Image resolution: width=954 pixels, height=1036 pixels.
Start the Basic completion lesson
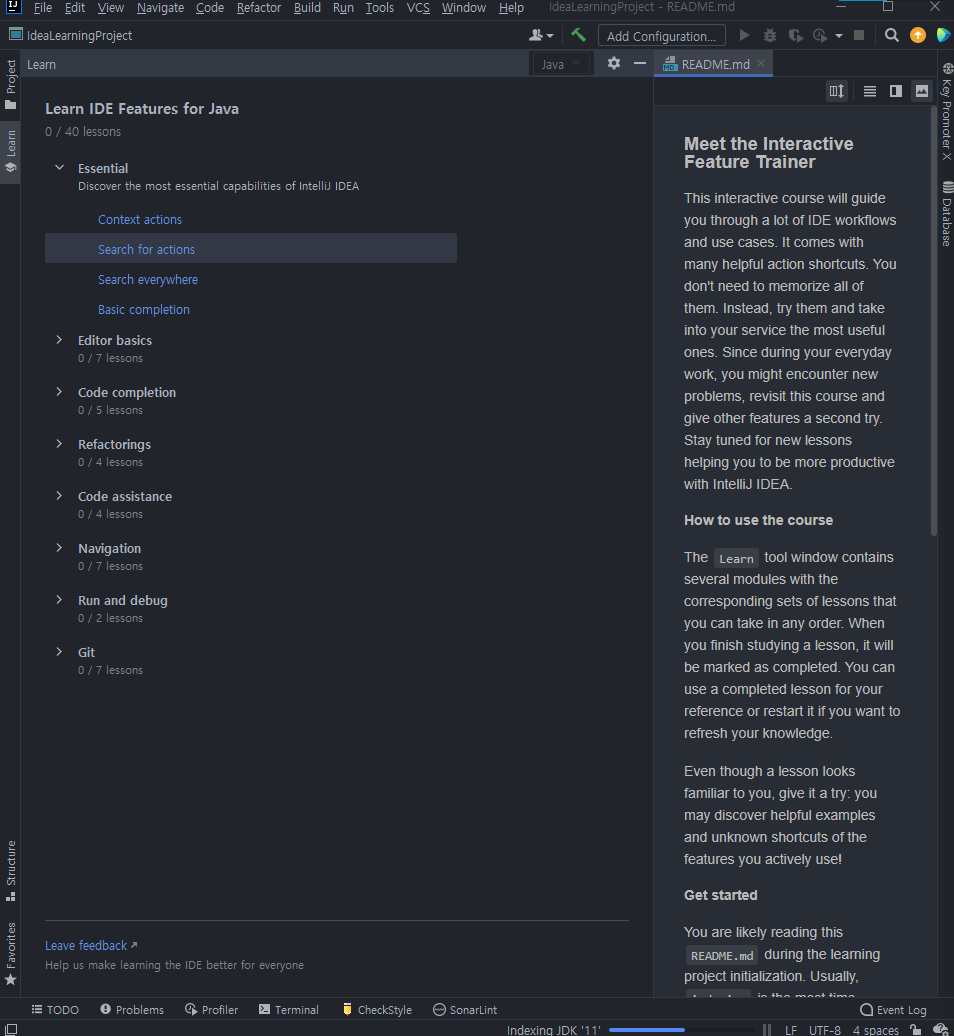[x=143, y=309]
